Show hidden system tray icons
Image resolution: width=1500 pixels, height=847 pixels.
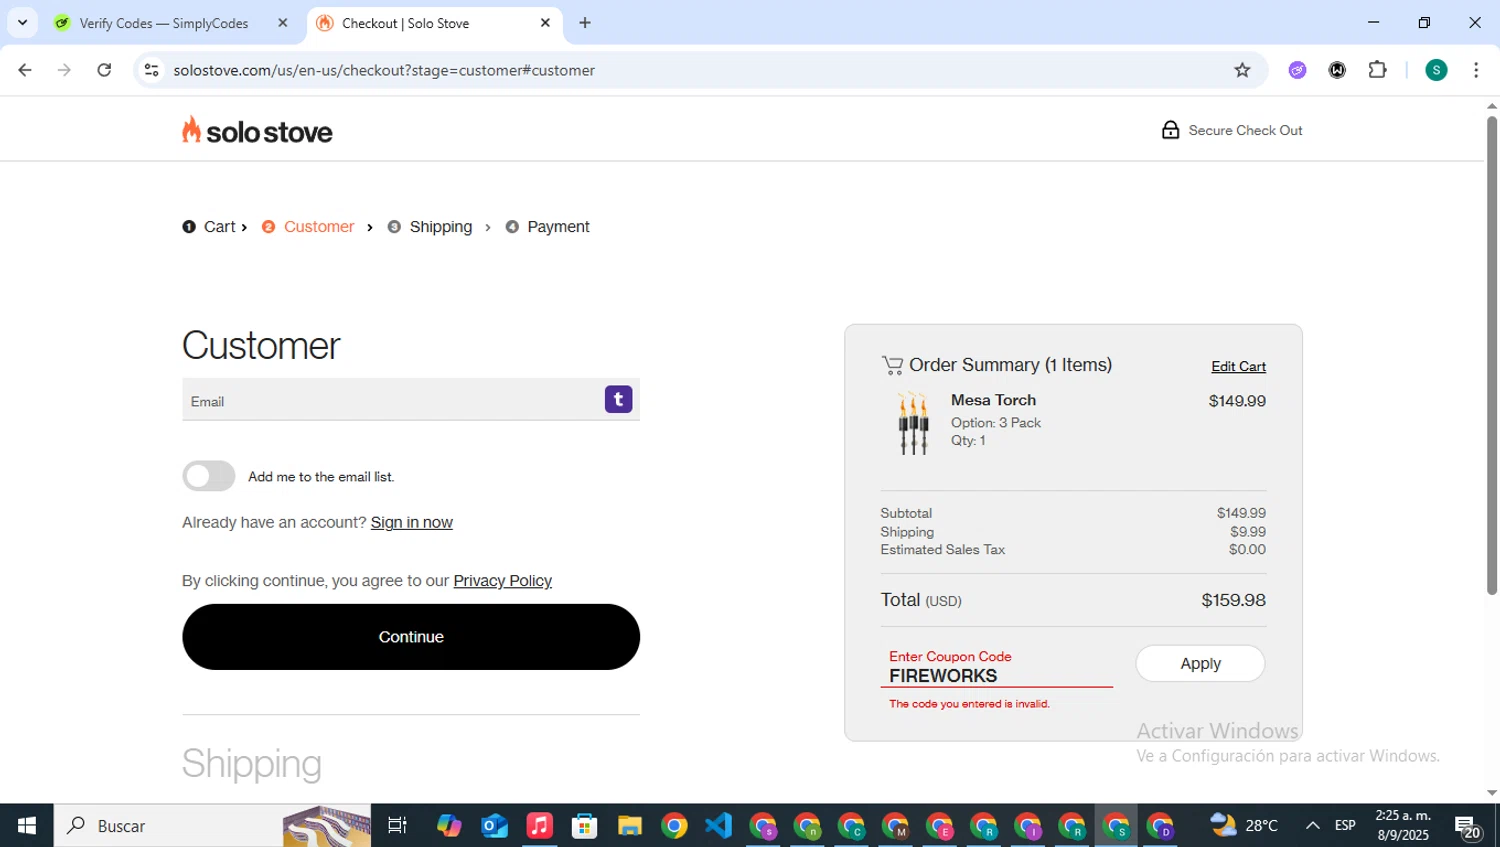pyautogui.click(x=1312, y=826)
